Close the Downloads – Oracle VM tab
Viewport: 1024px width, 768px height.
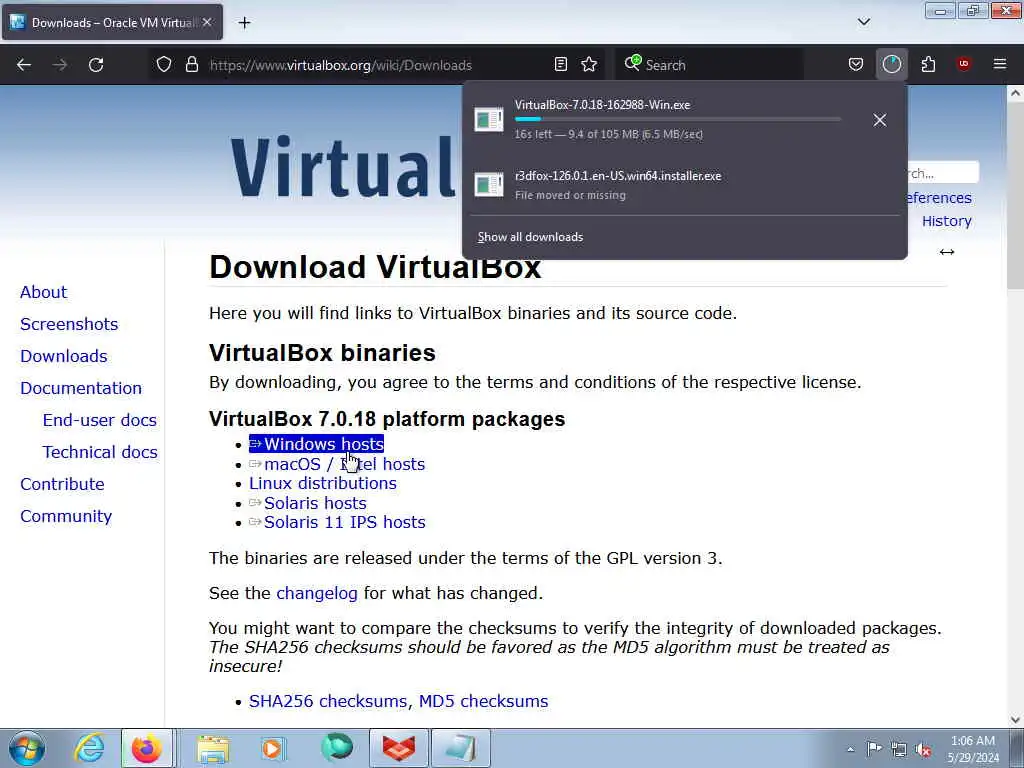[x=207, y=22]
